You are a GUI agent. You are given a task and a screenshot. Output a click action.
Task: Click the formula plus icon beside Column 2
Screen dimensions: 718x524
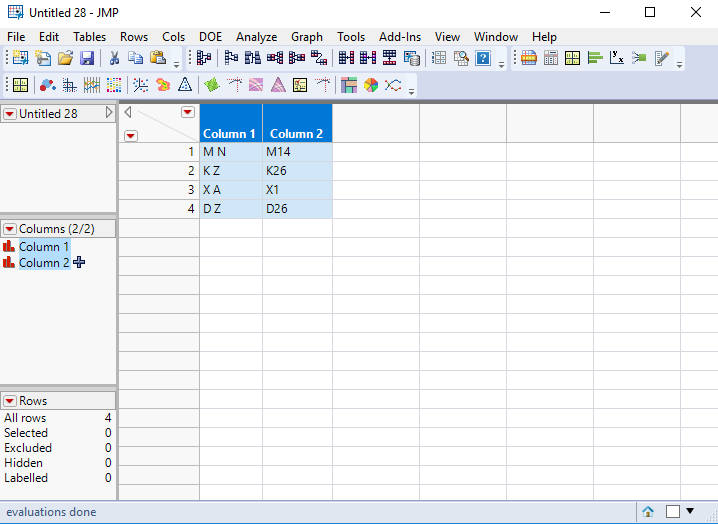[x=79, y=262]
